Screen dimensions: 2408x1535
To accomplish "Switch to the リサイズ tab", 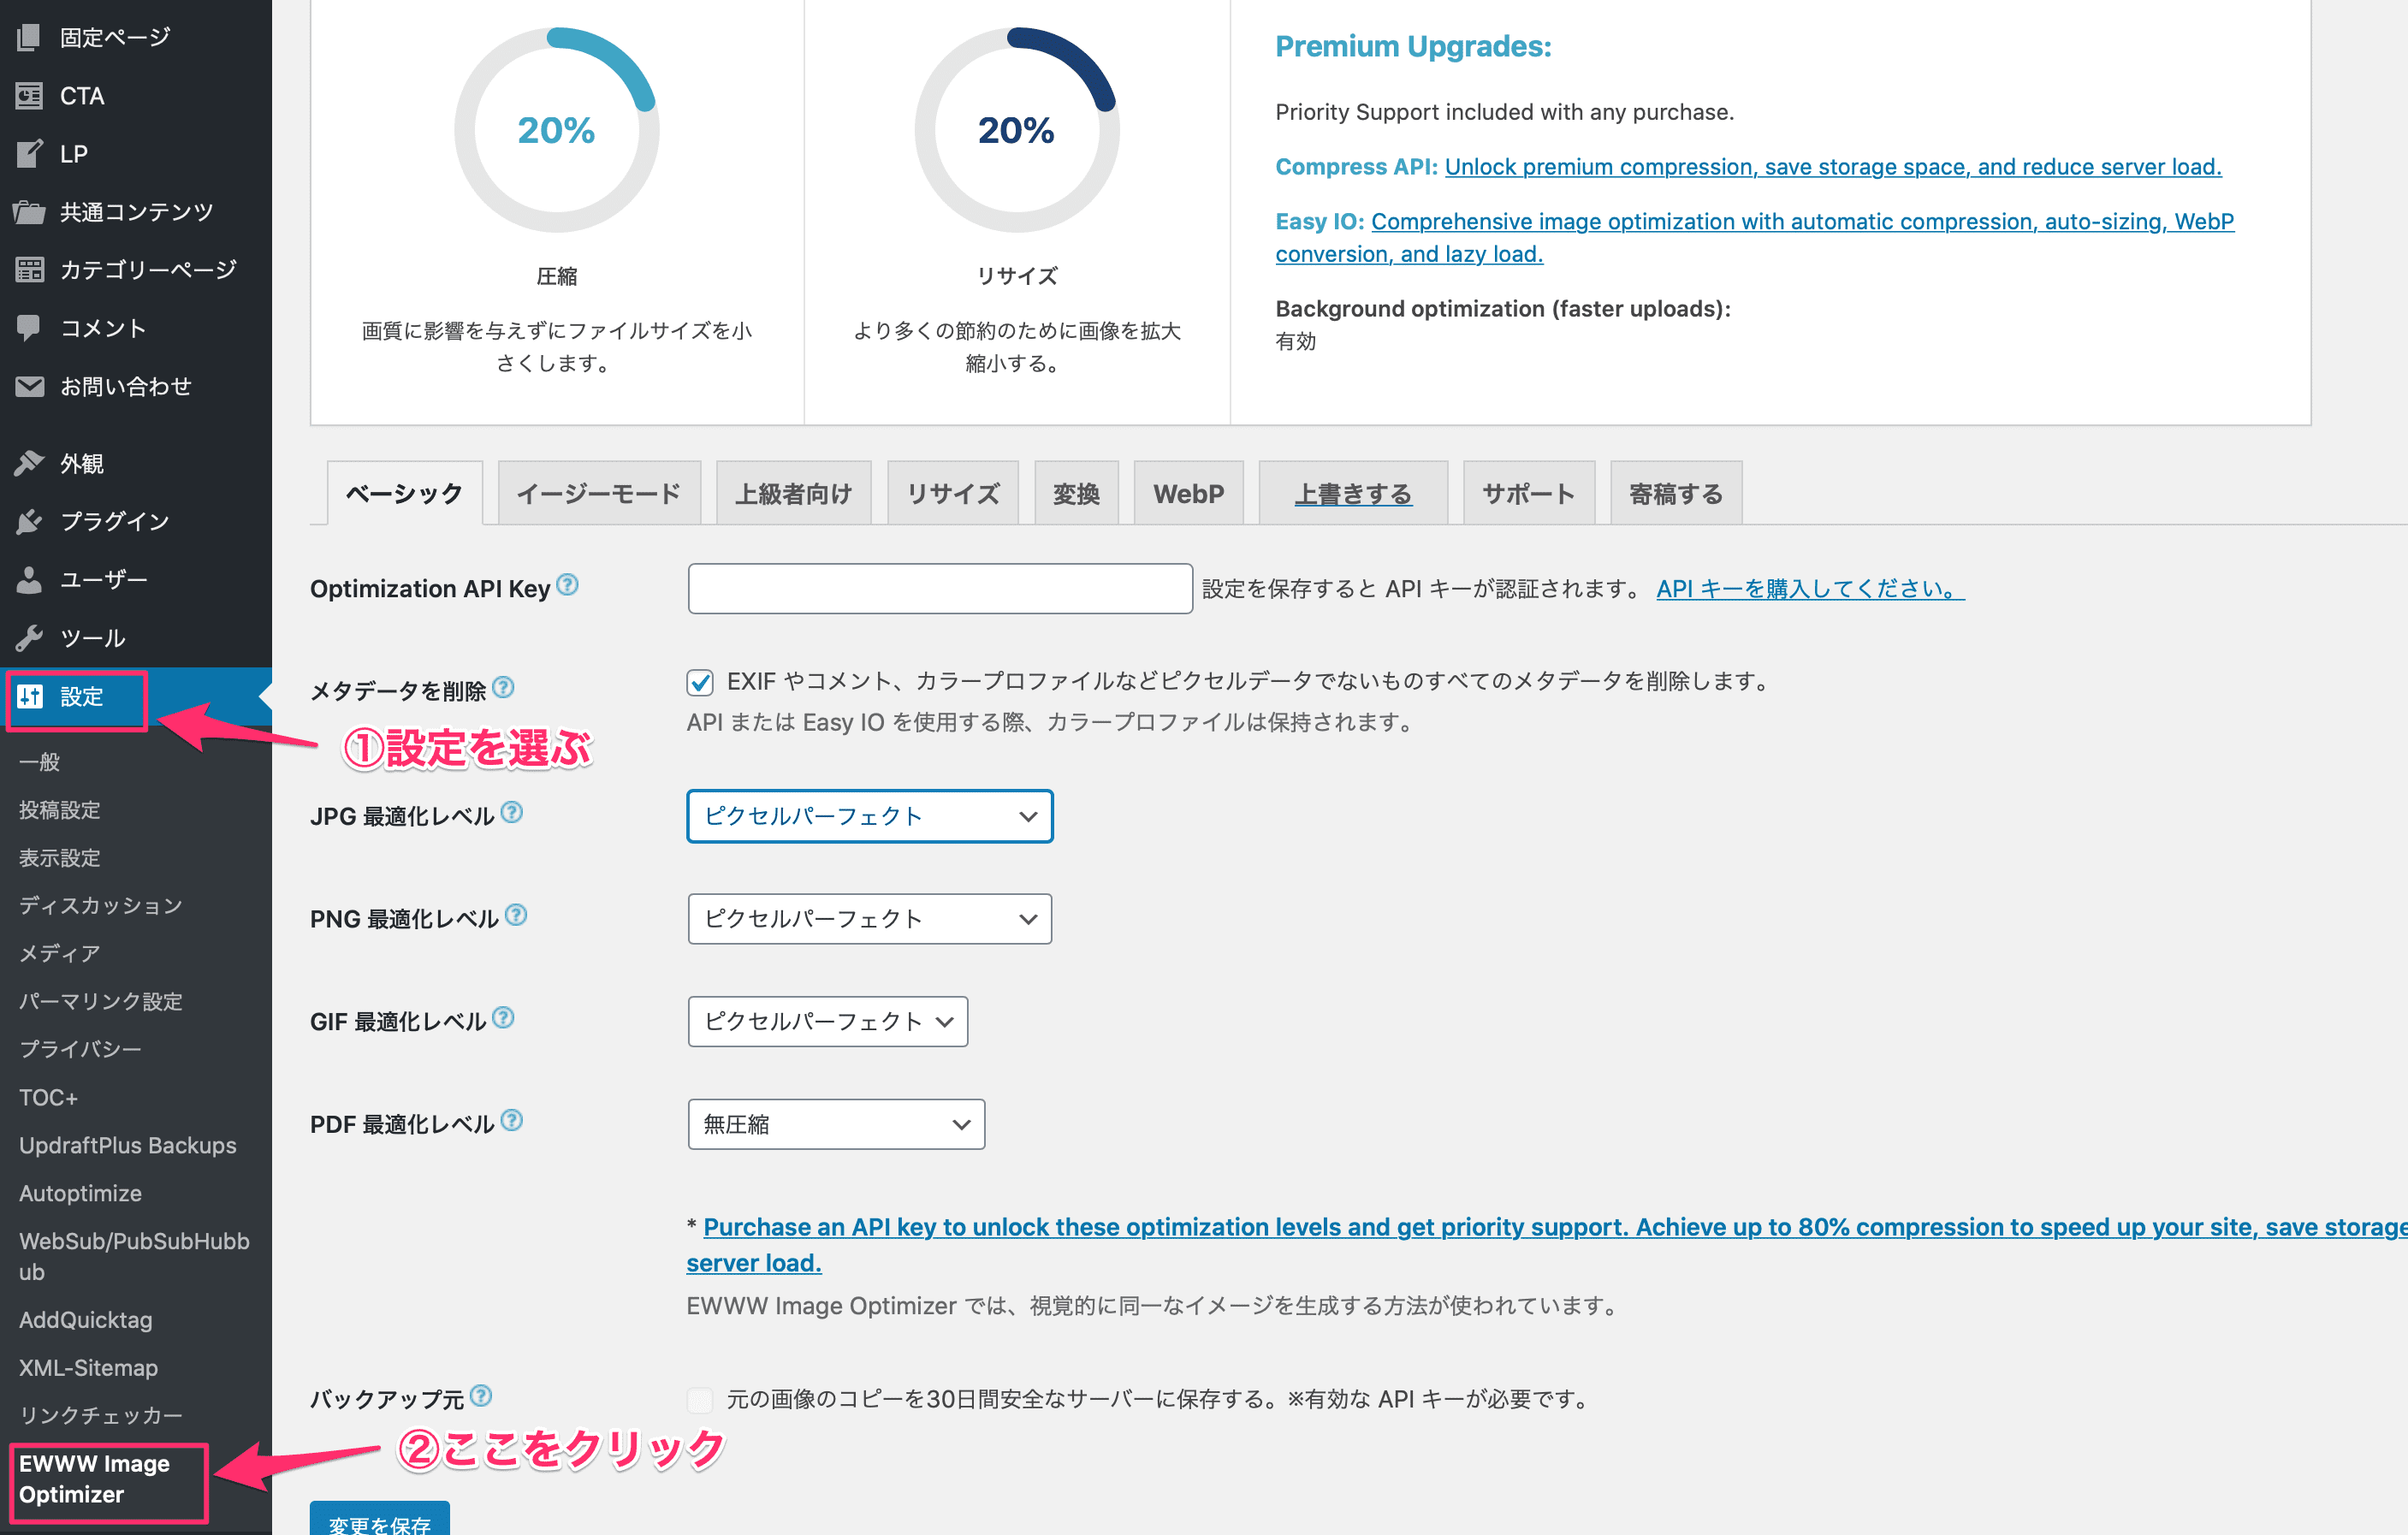I will click(952, 493).
